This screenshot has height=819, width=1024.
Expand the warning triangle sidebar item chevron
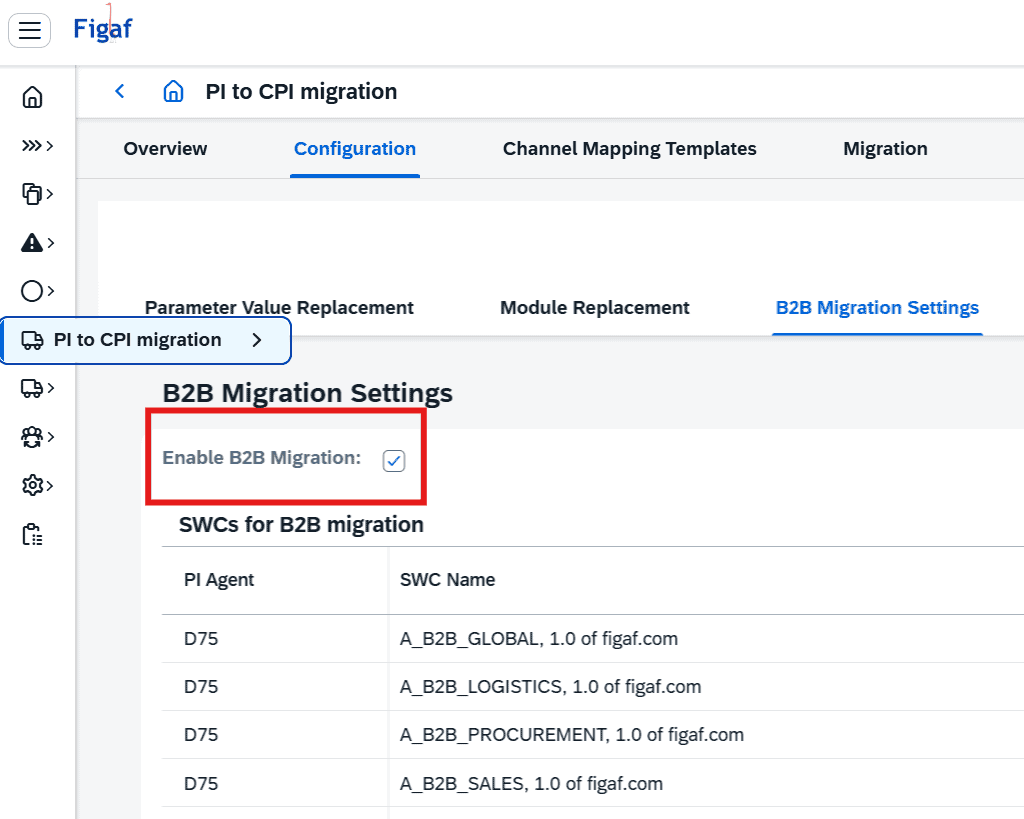click(50, 242)
